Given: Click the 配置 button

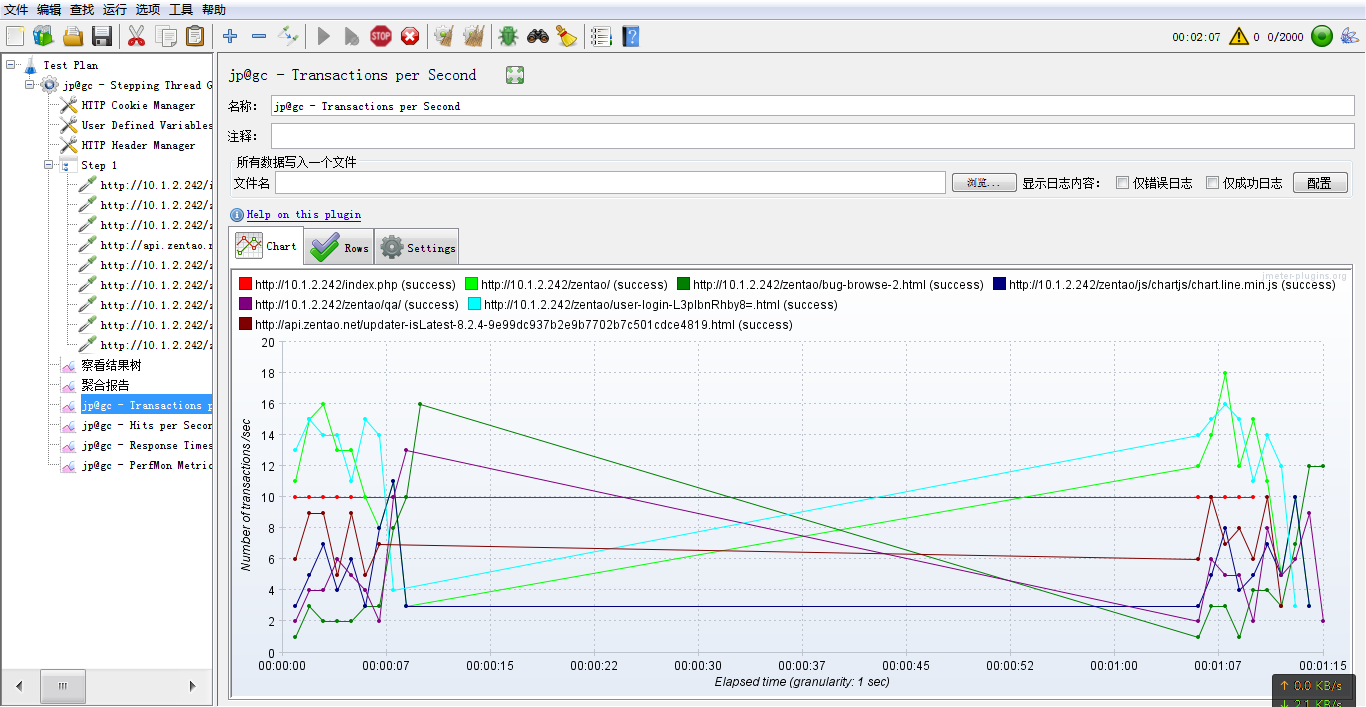Looking at the screenshot, I should [1320, 183].
